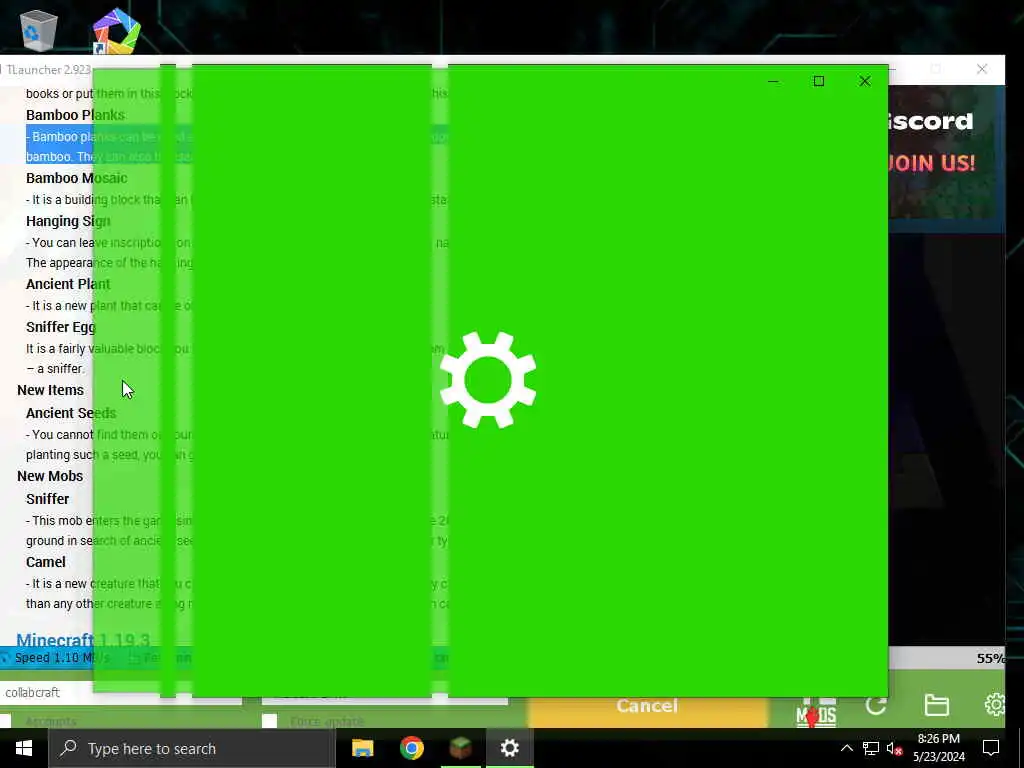Maximize the green loading window
Viewport: 1024px width, 768px height.
click(818, 81)
